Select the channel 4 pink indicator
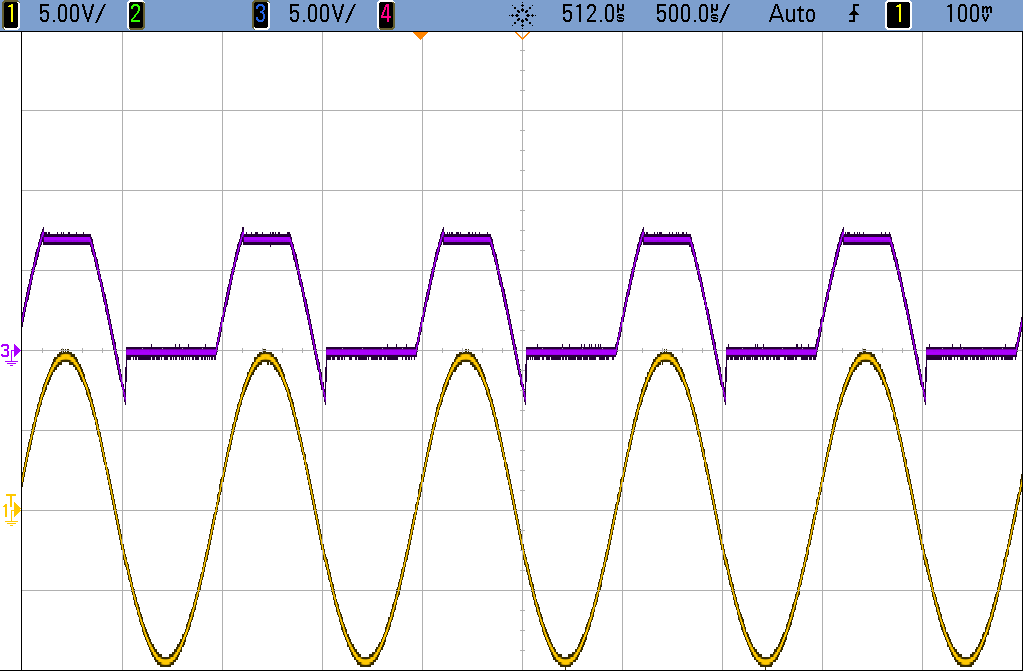This screenshot has height=671, width=1023. [386, 14]
